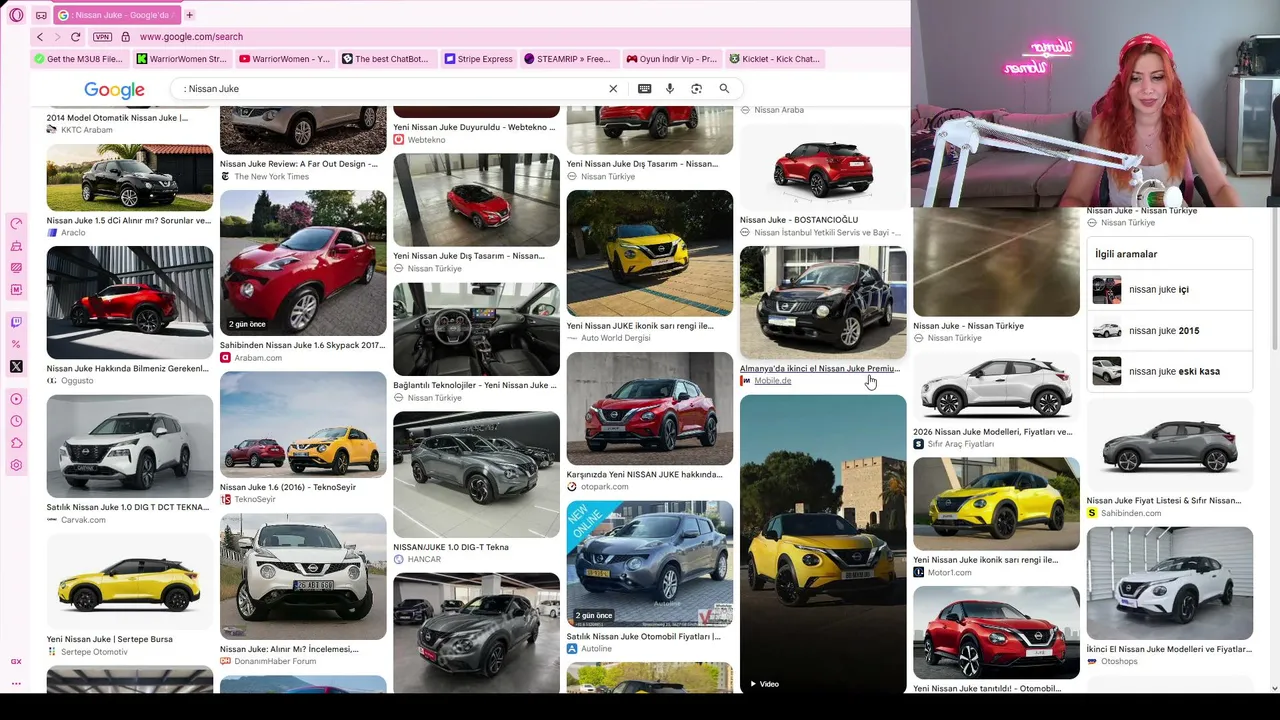
Task: Open the percent deals sidebar icon
Action: coord(16,344)
